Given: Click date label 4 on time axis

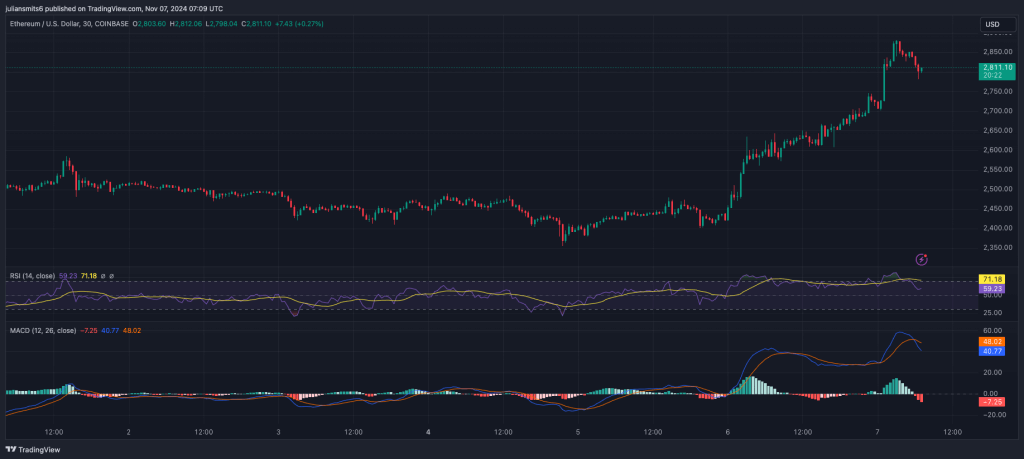Looking at the screenshot, I should tap(428, 432).
